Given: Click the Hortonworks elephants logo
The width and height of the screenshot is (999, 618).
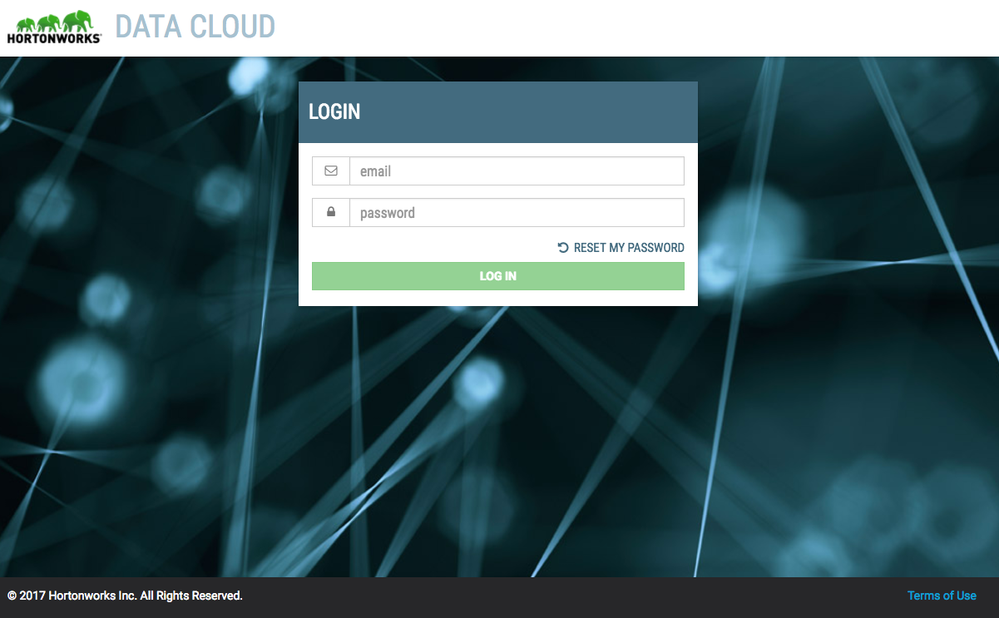Looking at the screenshot, I should 54,27.
